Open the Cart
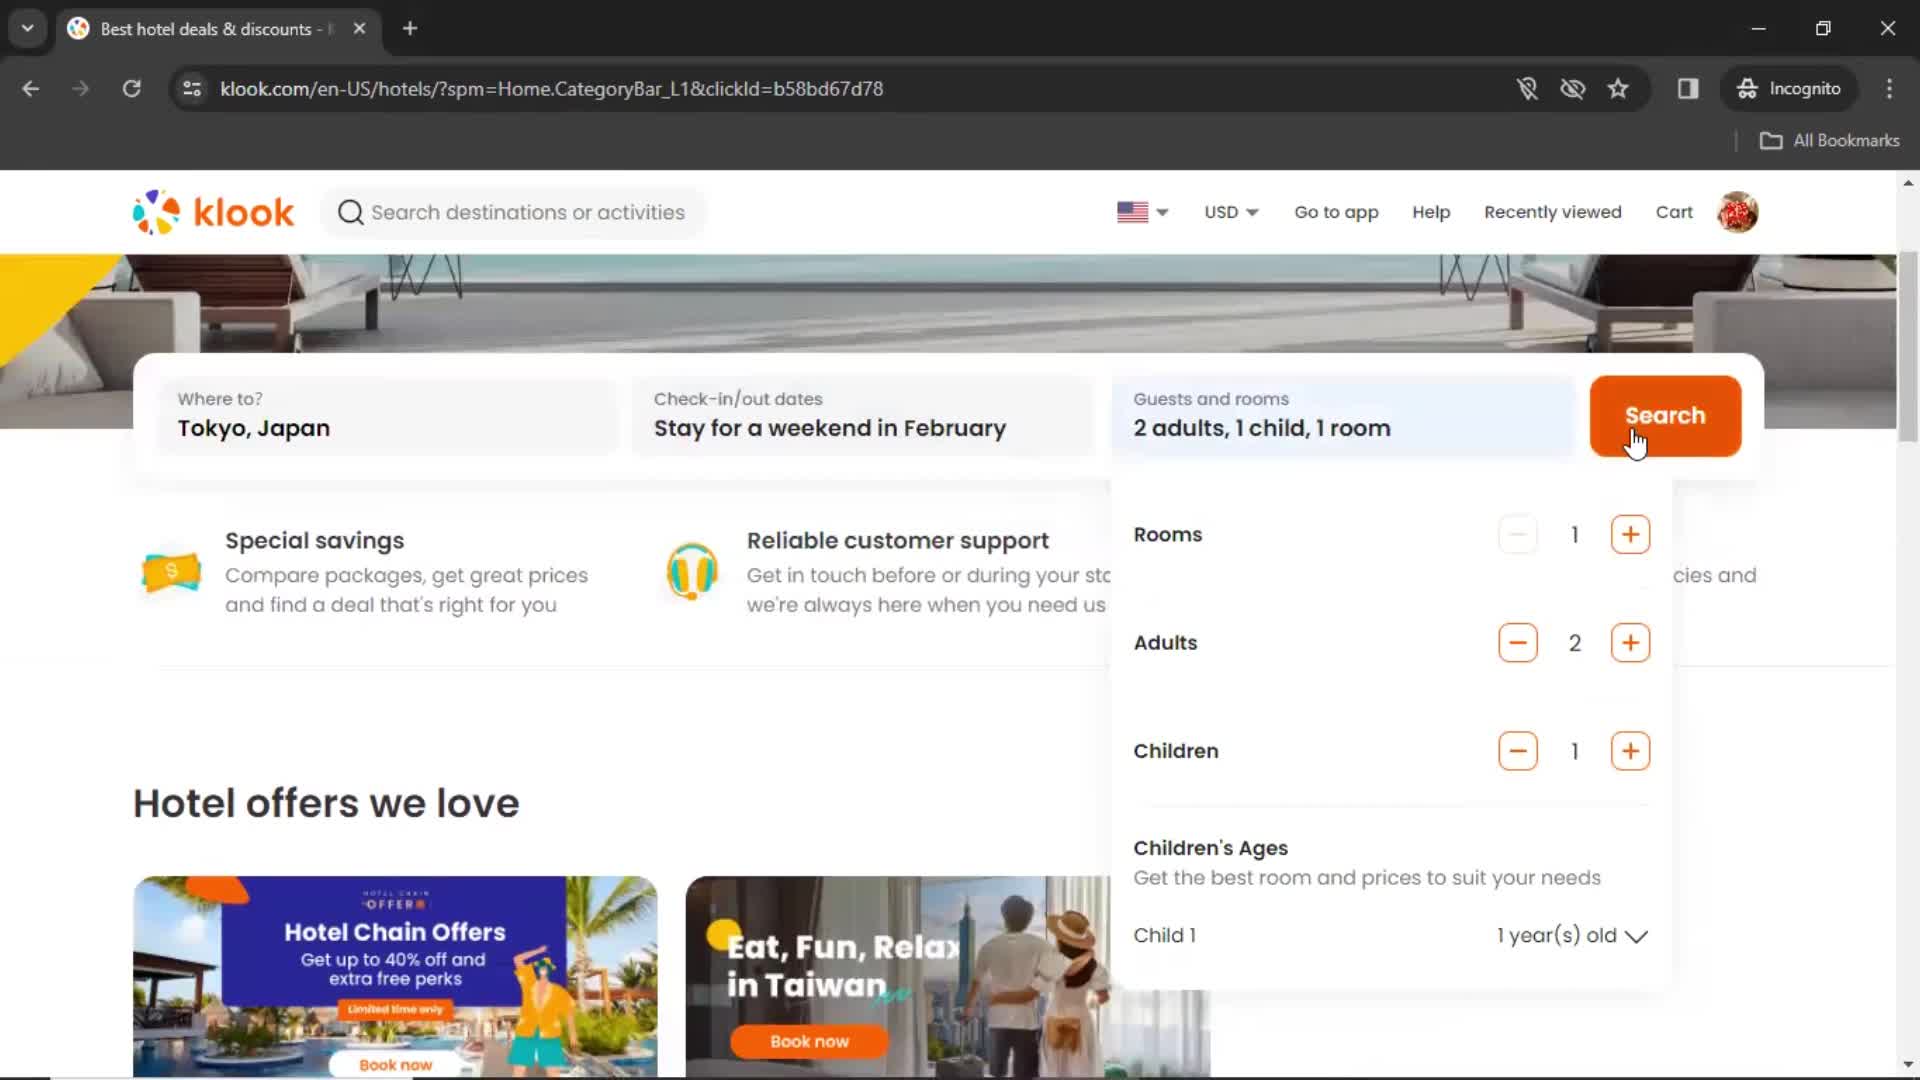Image resolution: width=1920 pixels, height=1080 pixels. 1674,212
